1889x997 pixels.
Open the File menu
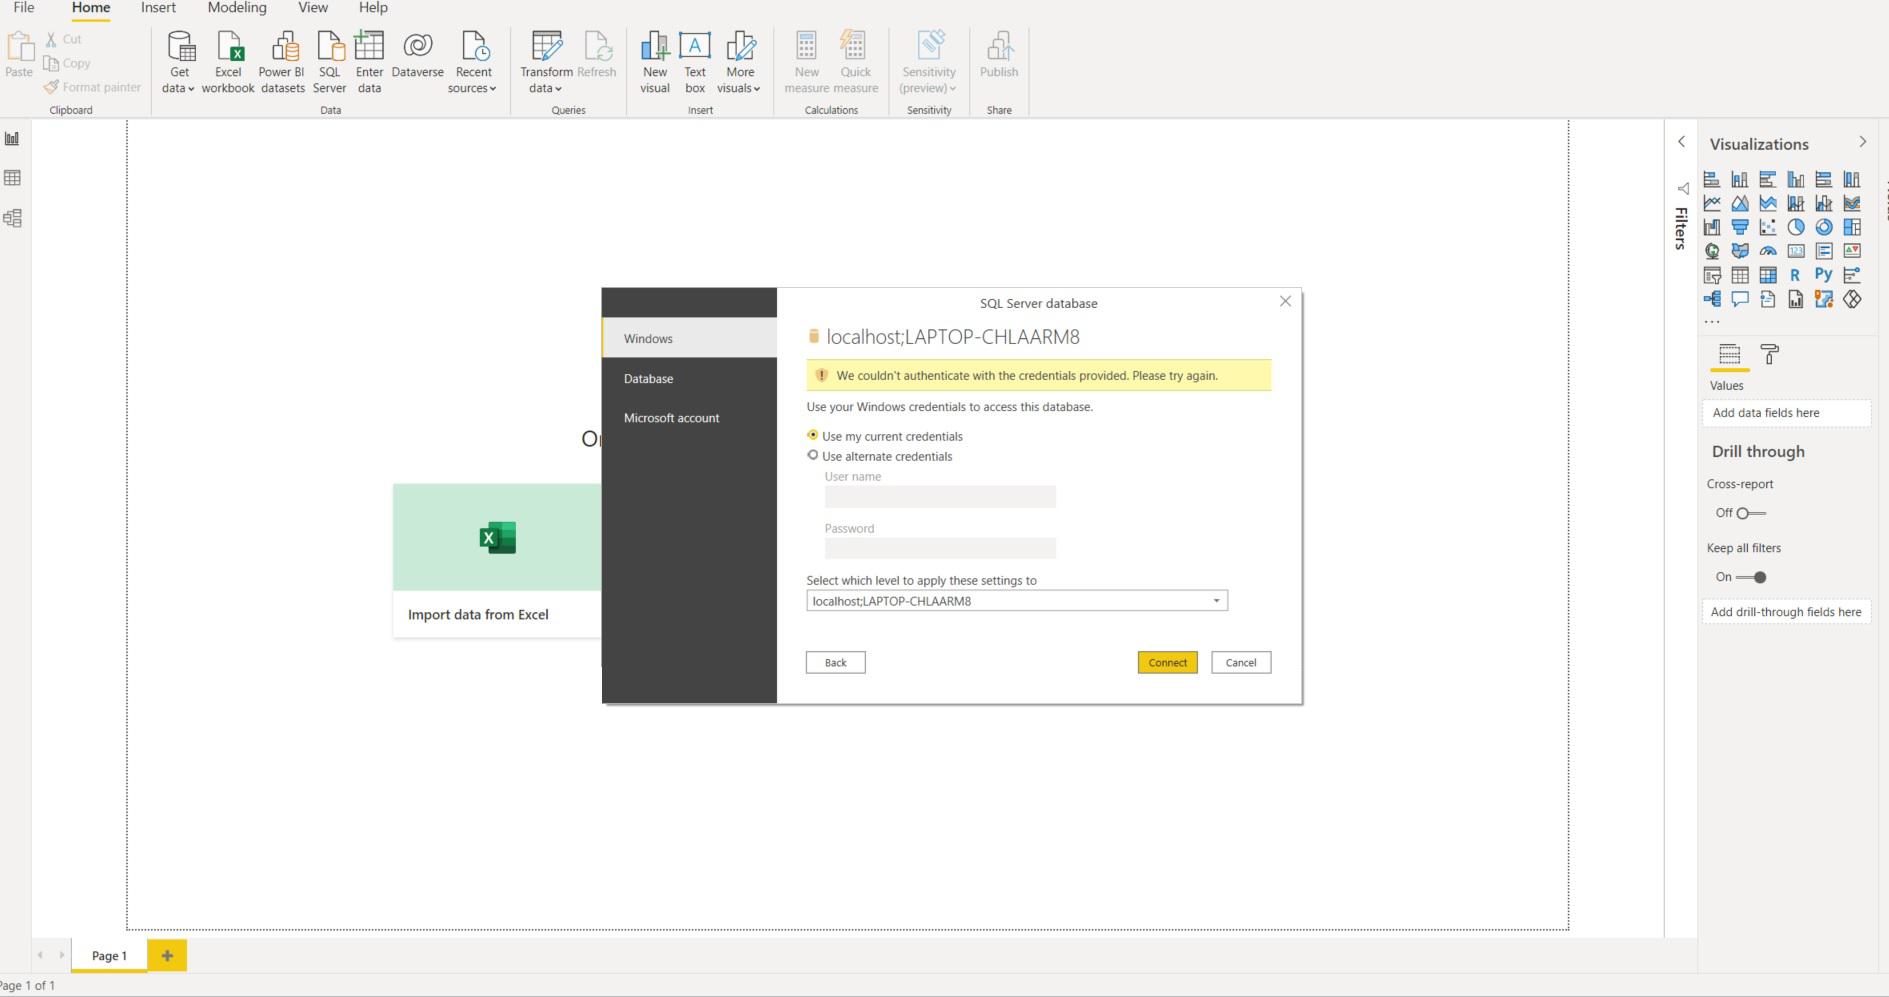[24, 8]
